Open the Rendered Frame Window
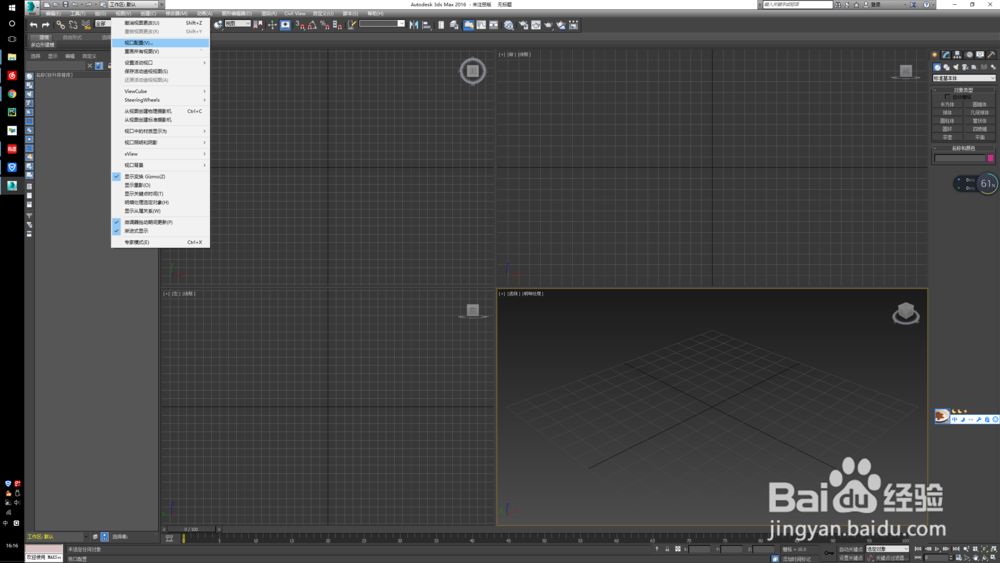The height and width of the screenshot is (563, 1000). [x=536, y=25]
